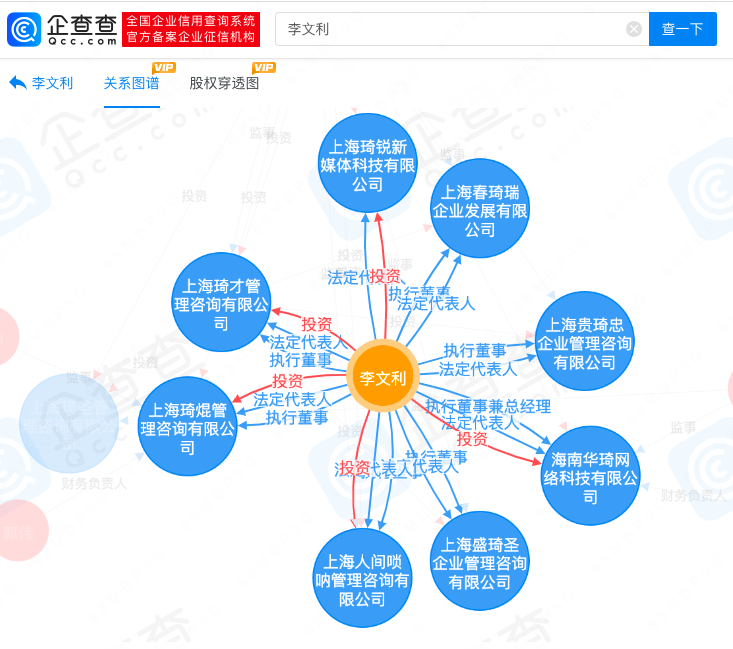Image resolution: width=733 pixels, height=649 pixels.
Task: Click 法定代表人 label near 上海春琦瑞 node
Action: pyautogui.click(x=436, y=304)
